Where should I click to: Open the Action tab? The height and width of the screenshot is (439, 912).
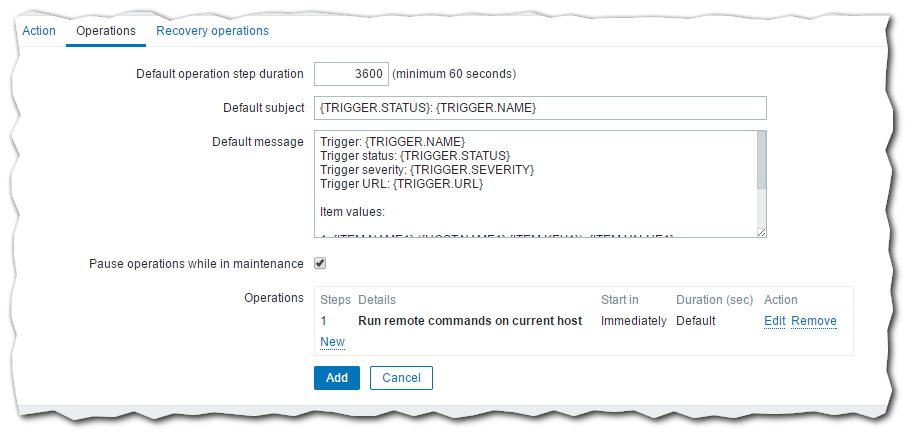coord(39,31)
